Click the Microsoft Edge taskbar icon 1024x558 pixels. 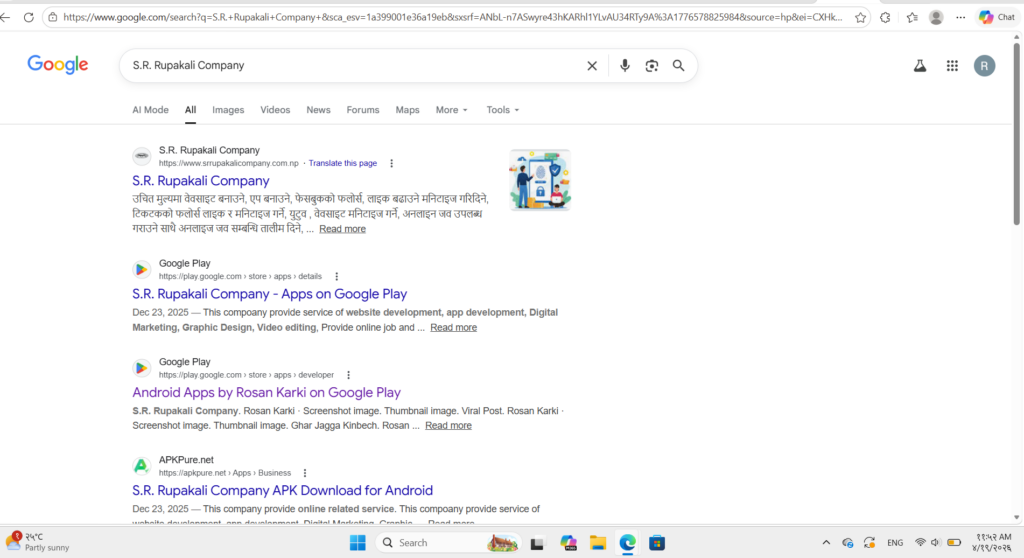[628, 543]
